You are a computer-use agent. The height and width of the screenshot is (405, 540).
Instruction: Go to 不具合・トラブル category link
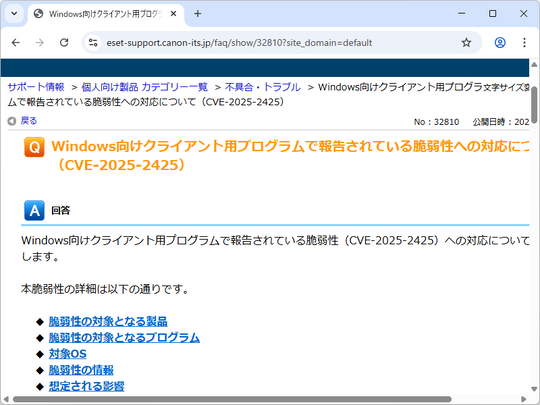click(263, 87)
